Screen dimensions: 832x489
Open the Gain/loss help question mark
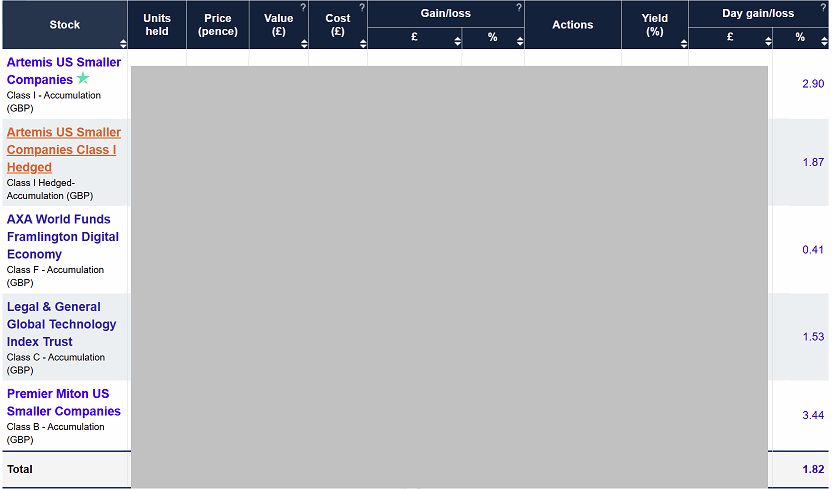pos(518,8)
